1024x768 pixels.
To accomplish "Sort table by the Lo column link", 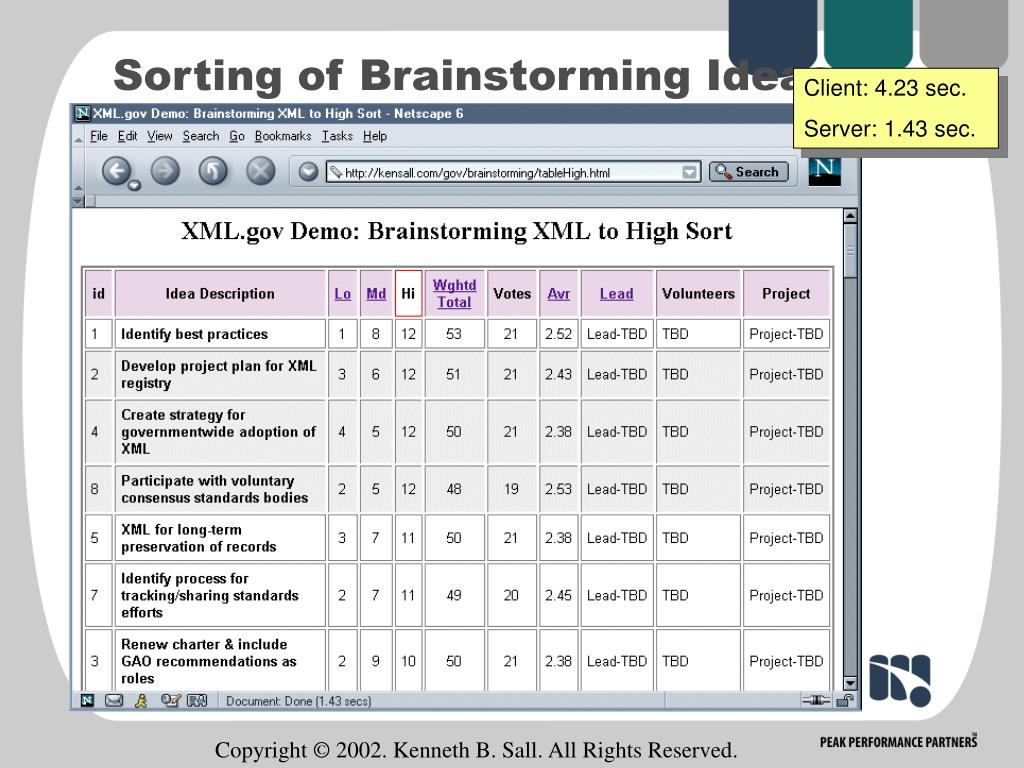I will pos(342,294).
